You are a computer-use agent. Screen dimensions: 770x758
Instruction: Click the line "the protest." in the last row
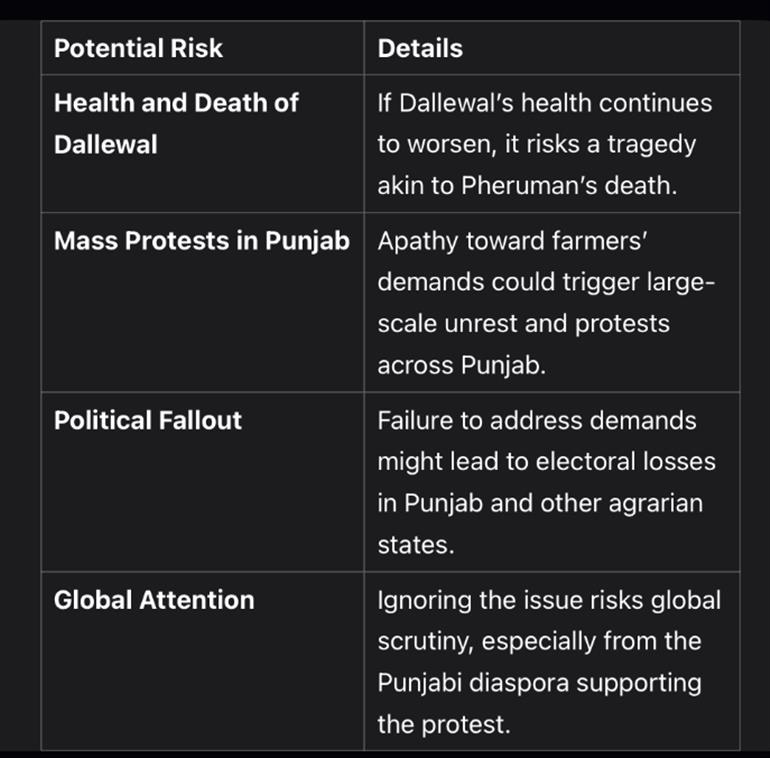(443, 724)
